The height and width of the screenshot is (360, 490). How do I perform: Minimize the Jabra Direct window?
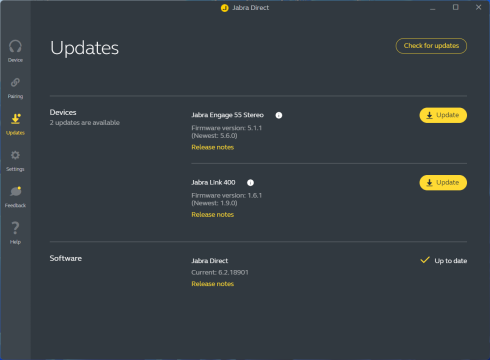click(x=433, y=8)
